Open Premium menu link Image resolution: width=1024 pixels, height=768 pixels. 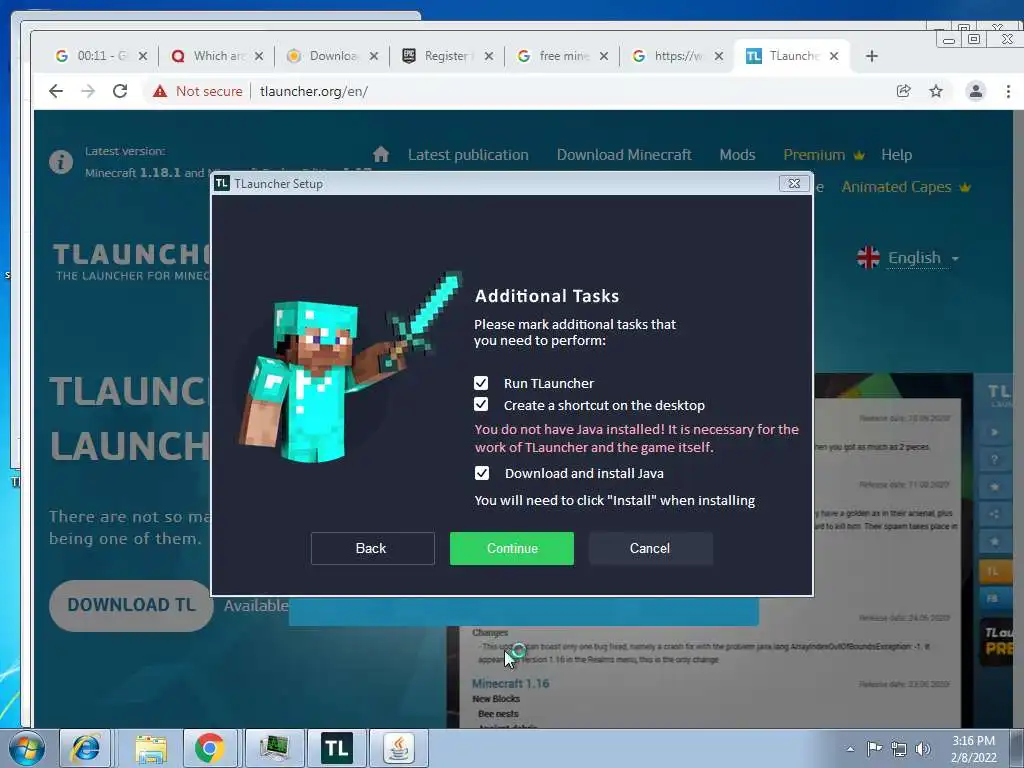pyautogui.click(x=814, y=155)
